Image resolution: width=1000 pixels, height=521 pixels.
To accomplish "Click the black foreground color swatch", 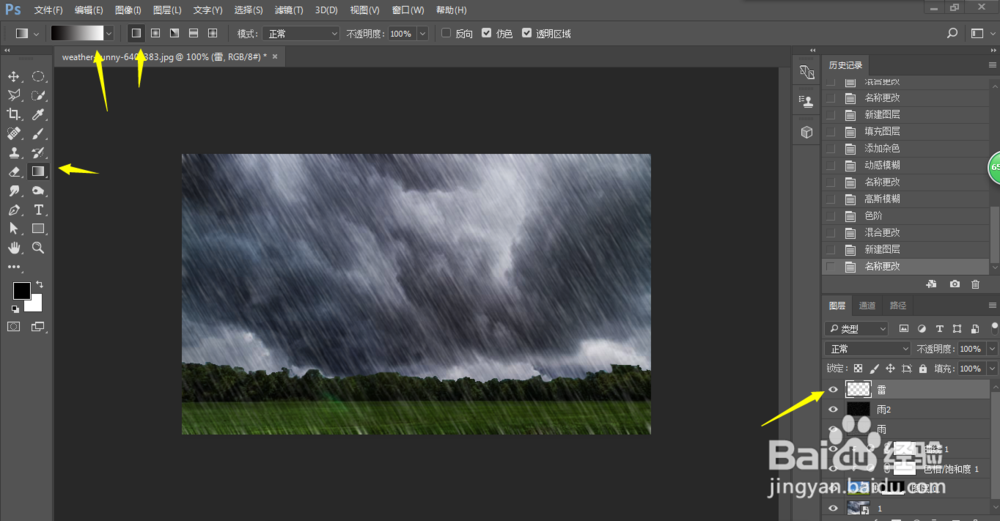I will [21, 291].
